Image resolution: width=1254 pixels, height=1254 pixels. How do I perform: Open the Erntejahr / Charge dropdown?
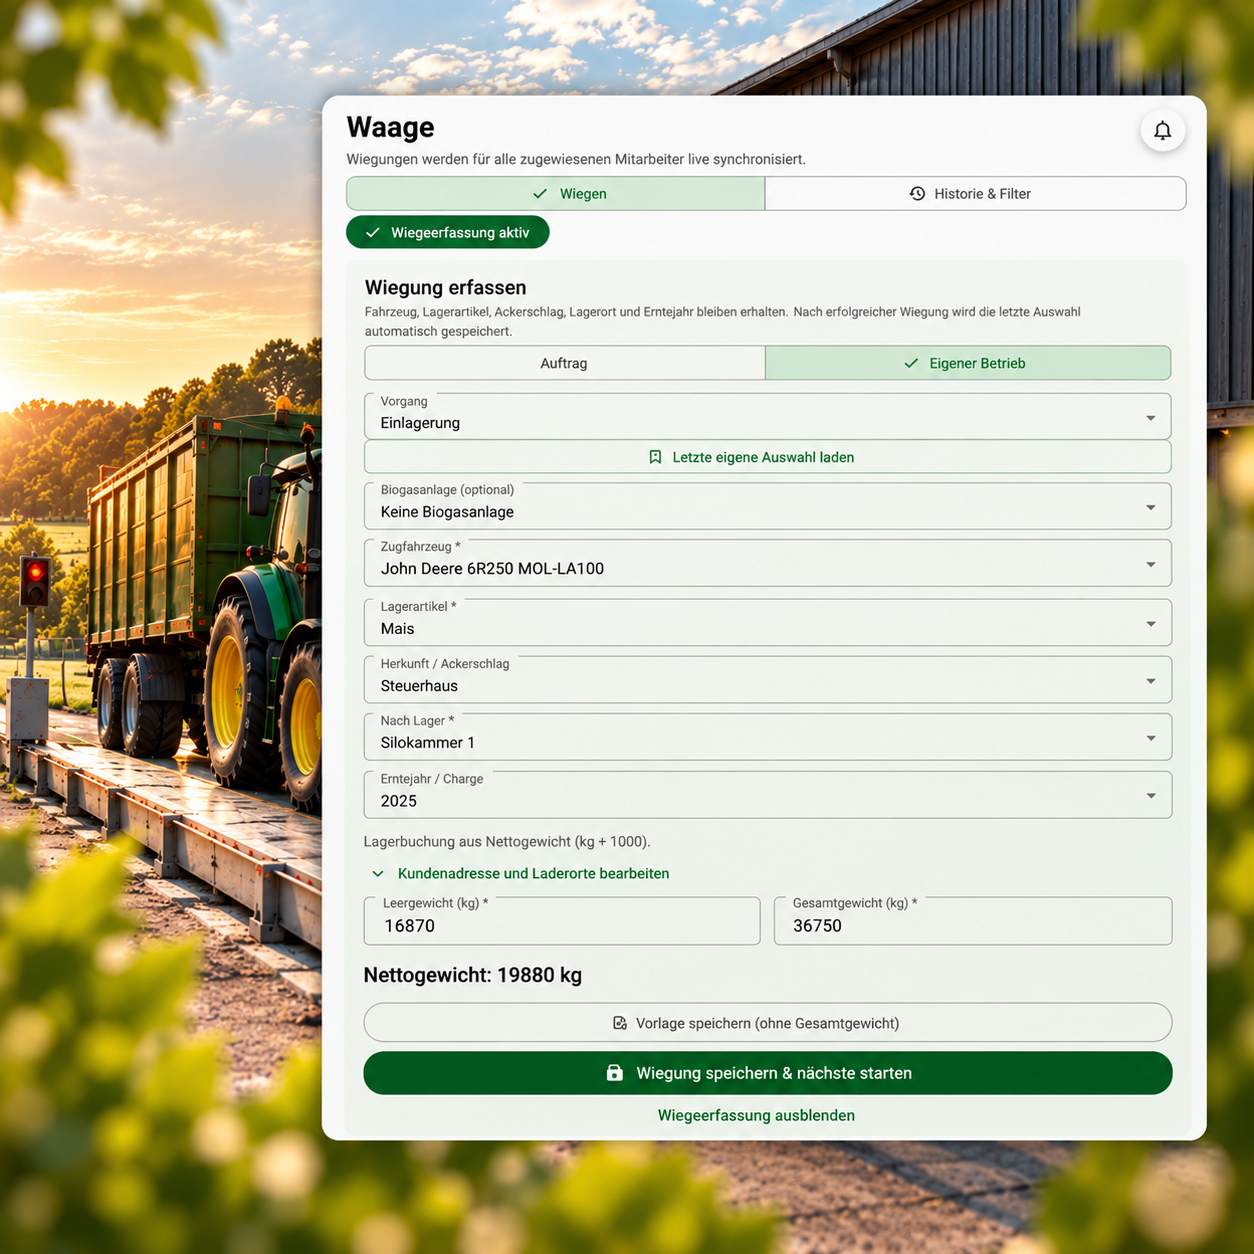pyautogui.click(x=768, y=795)
